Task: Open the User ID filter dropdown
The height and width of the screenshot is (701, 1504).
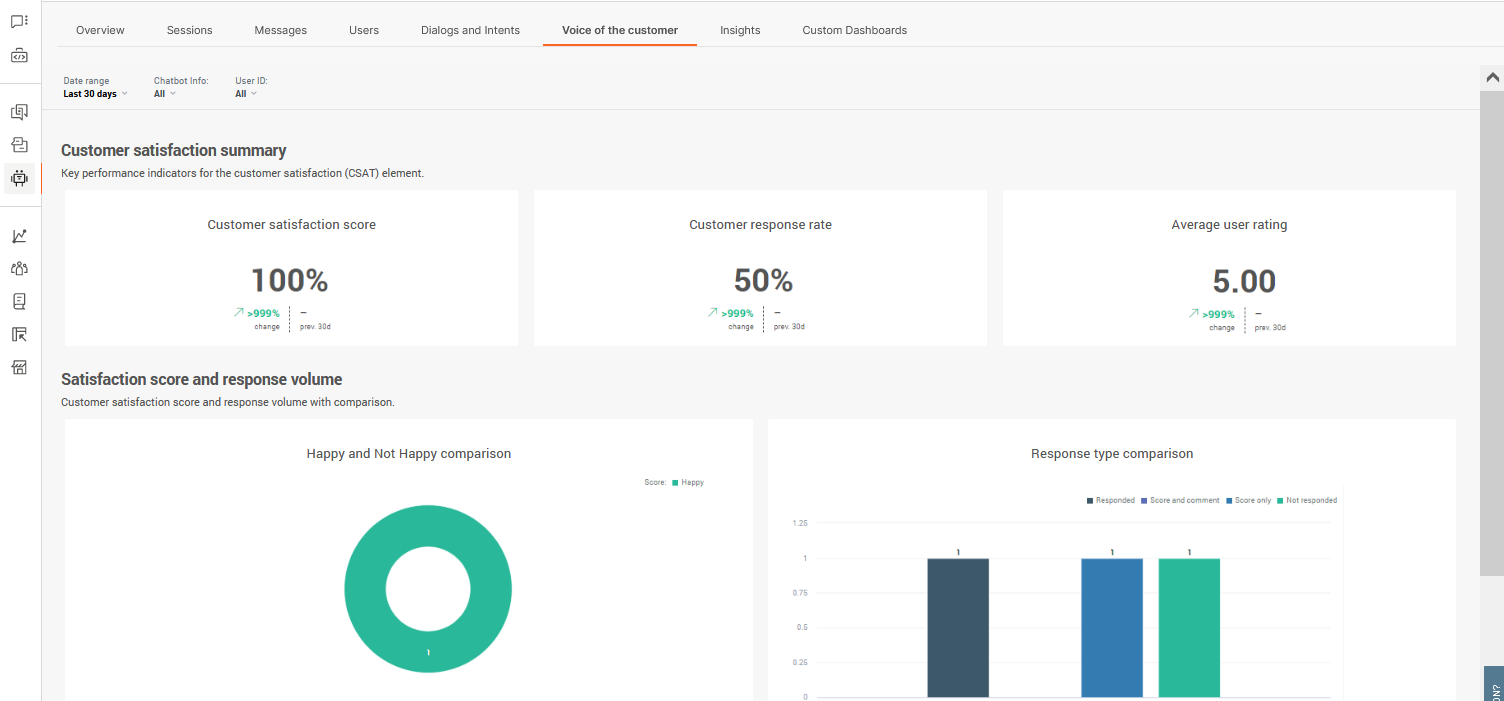Action: [246, 94]
